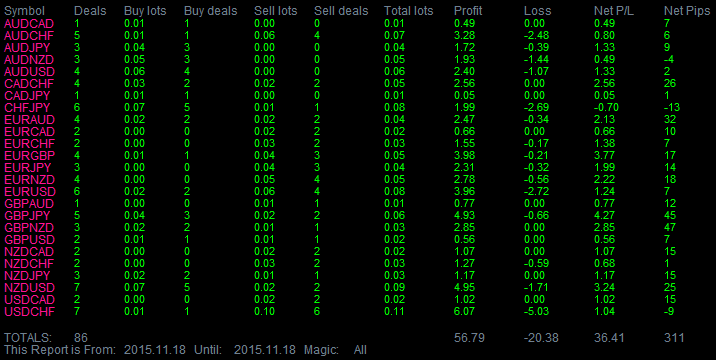The image size is (716, 360).
Task: Click the total profit value 56.79
Action: click(469, 338)
